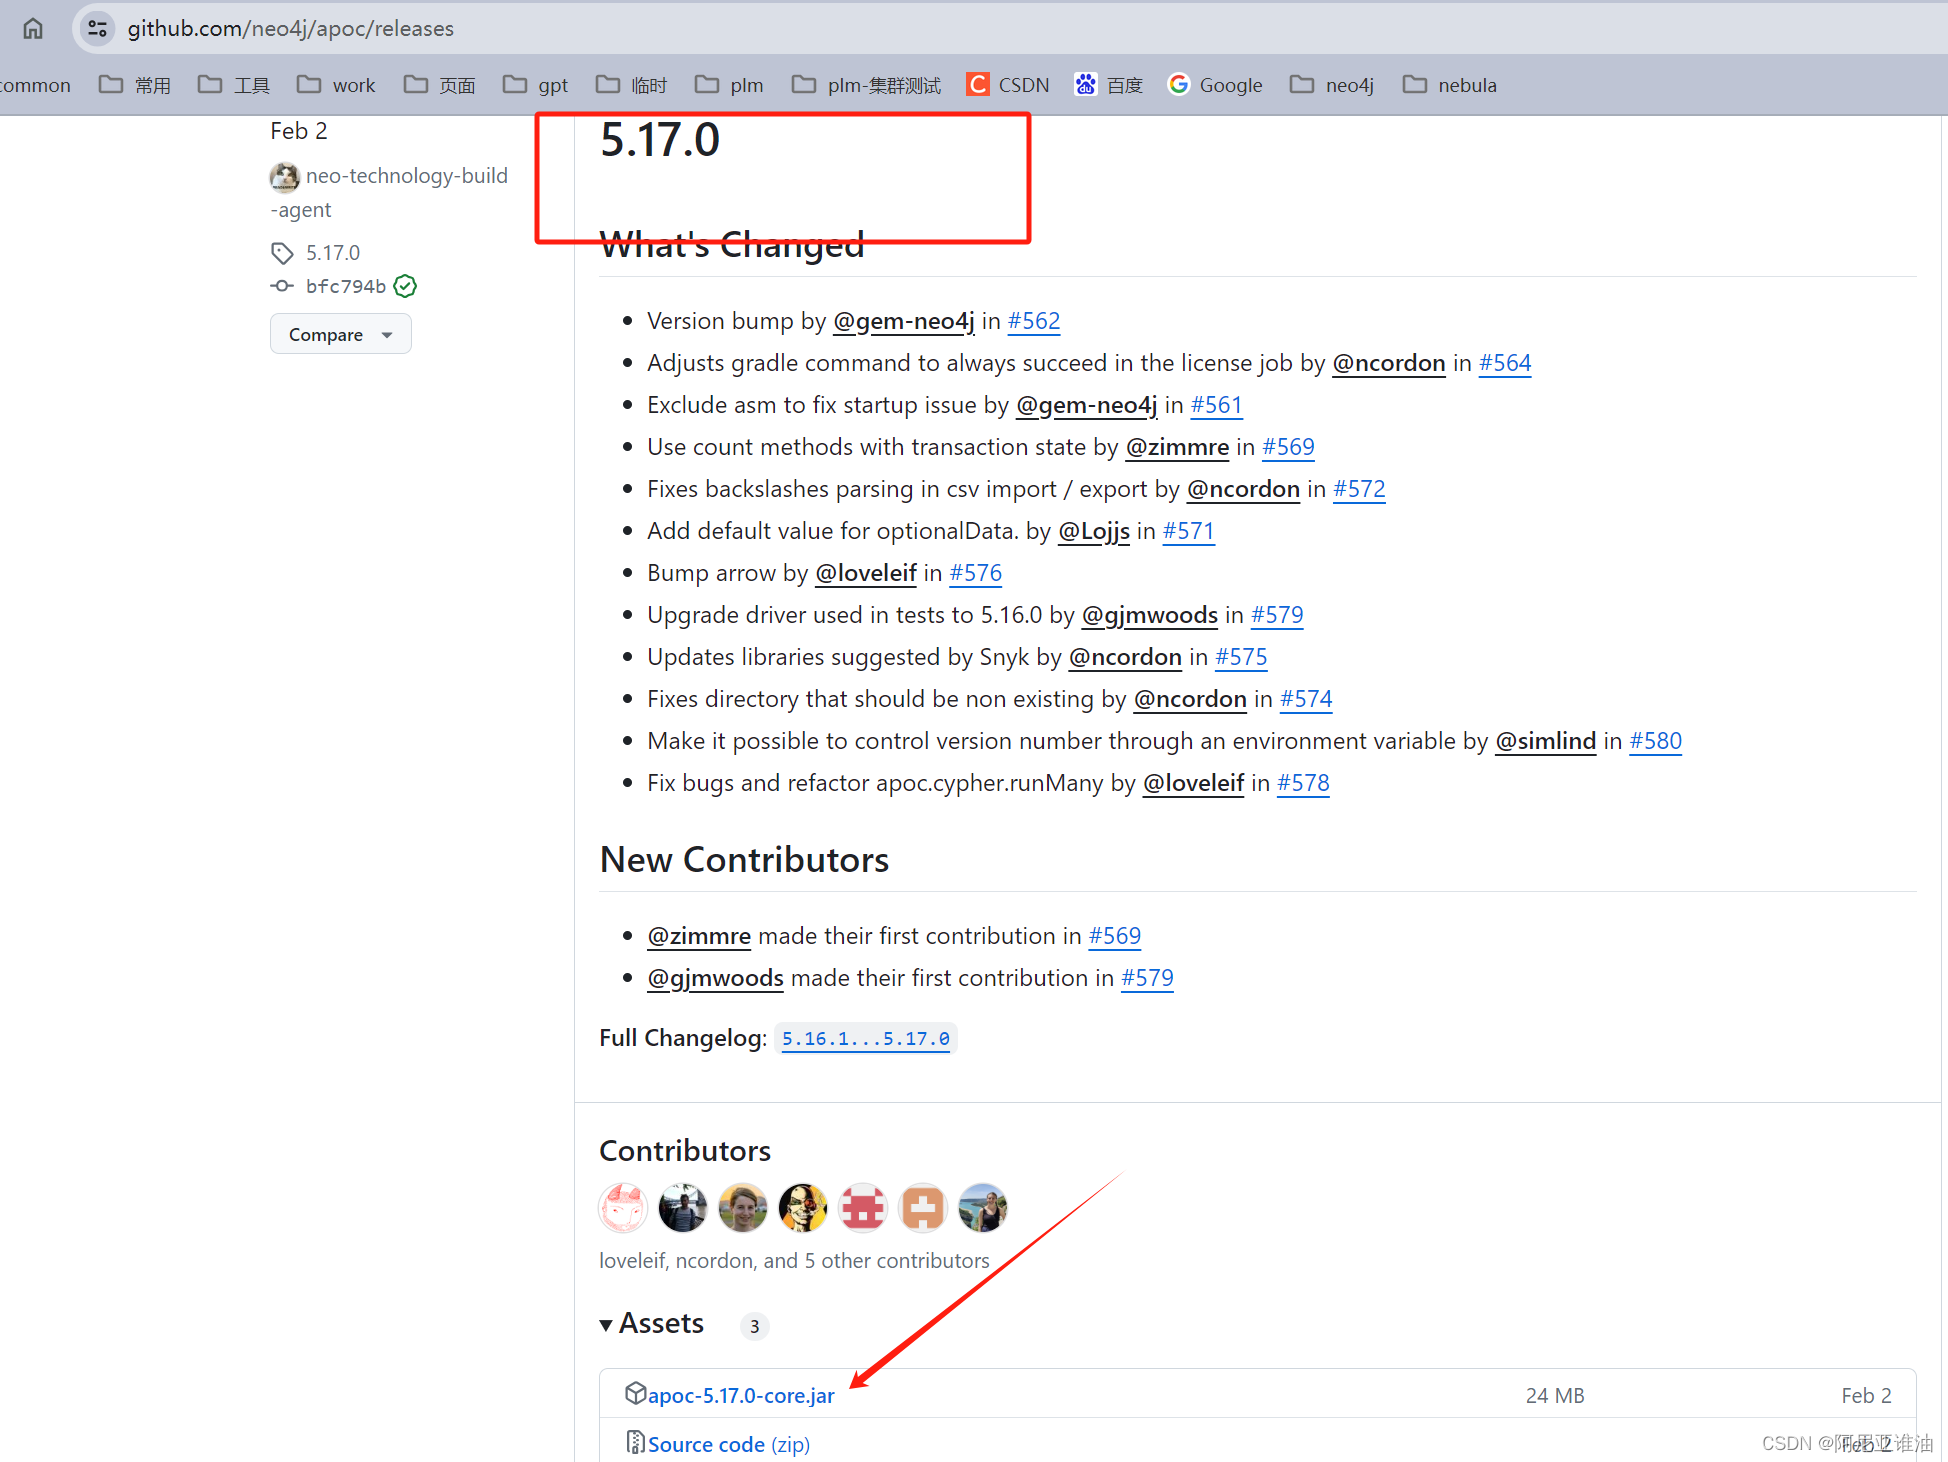This screenshot has height=1462, width=1948.
Task: Open the Google bookmark
Action: [x=1215, y=85]
